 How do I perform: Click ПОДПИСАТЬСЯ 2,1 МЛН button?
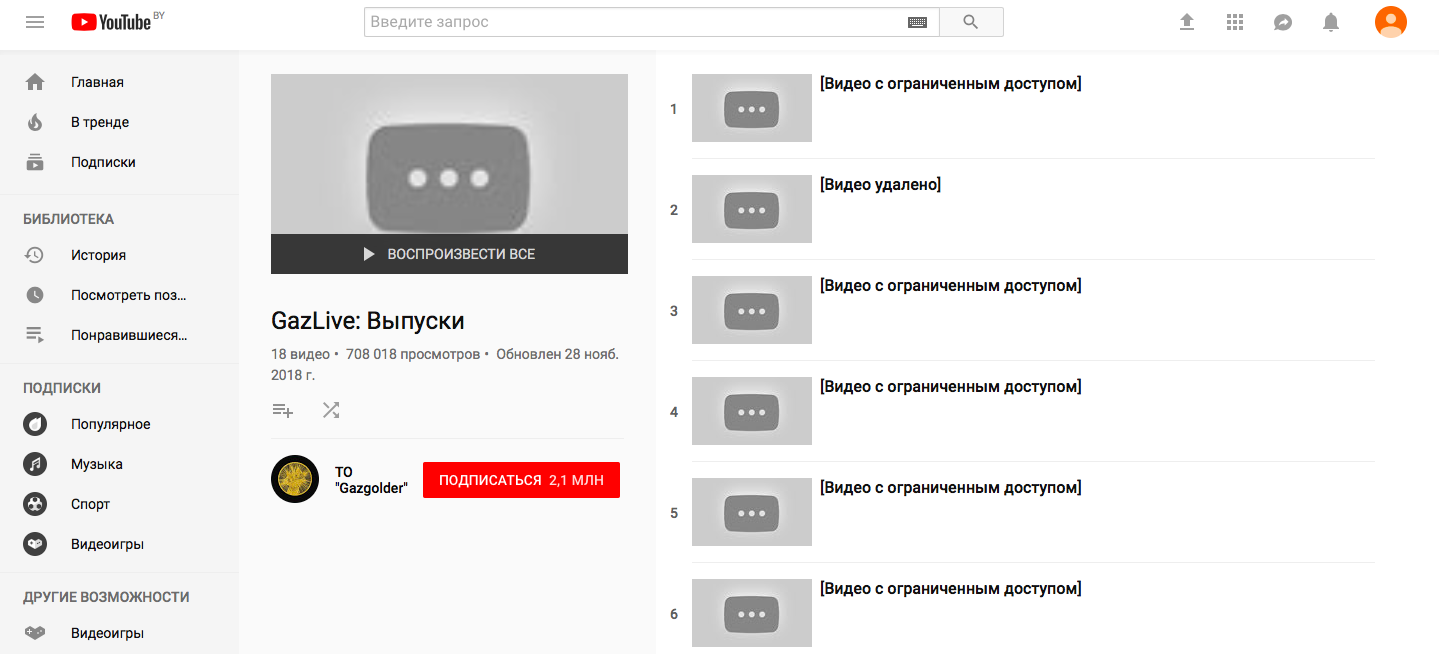[521, 480]
